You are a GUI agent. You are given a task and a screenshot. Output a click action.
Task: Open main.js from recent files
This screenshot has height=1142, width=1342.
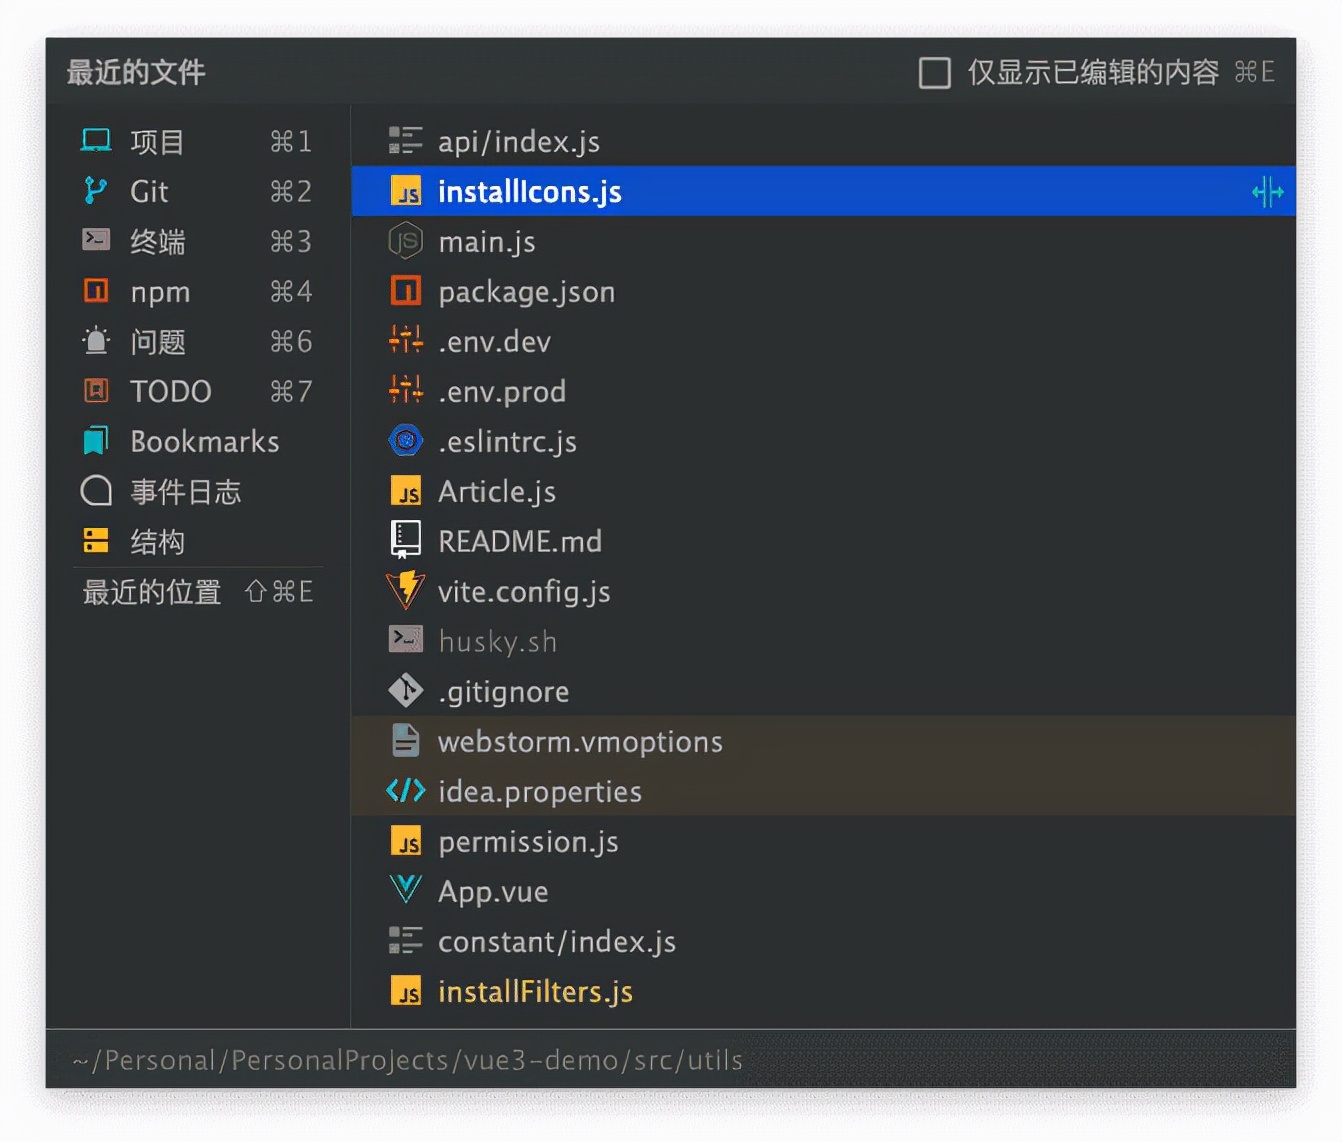click(823, 241)
